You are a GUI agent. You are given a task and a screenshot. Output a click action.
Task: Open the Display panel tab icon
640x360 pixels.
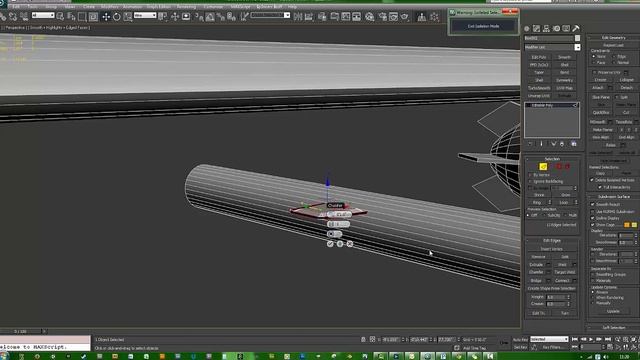[566, 28]
